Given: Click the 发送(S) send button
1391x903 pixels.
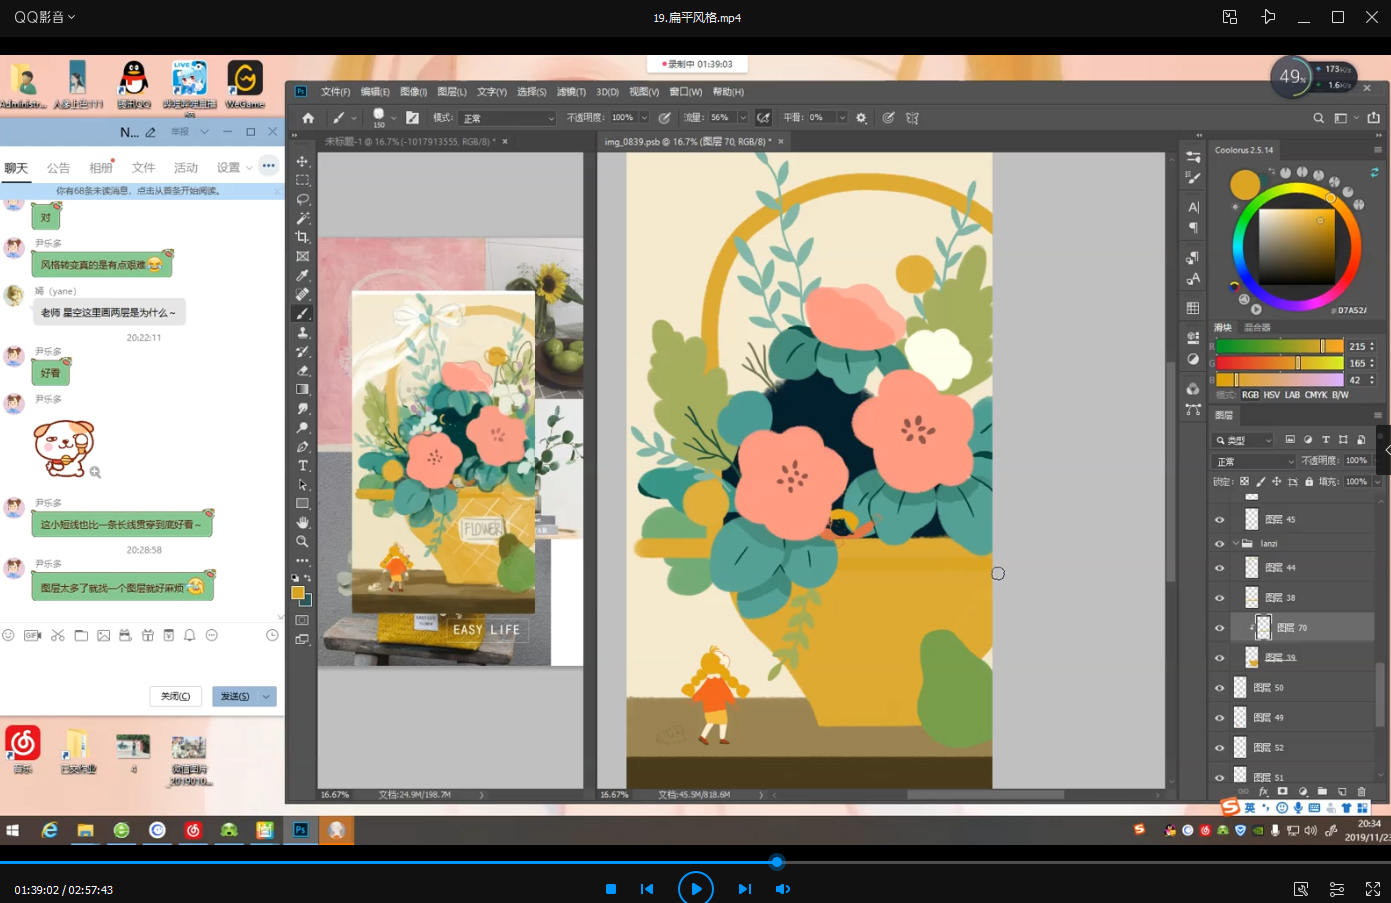Looking at the screenshot, I should 235,696.
